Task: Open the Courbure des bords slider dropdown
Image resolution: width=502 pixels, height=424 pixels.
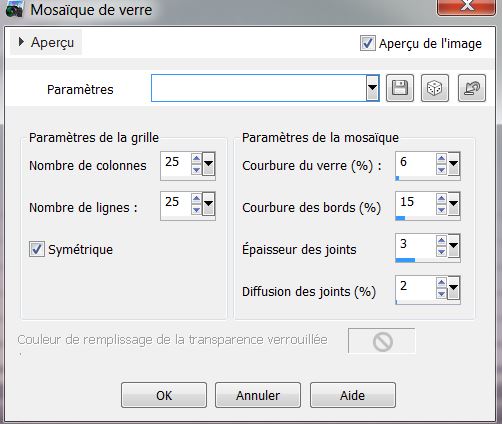Action: coord(453,204)
